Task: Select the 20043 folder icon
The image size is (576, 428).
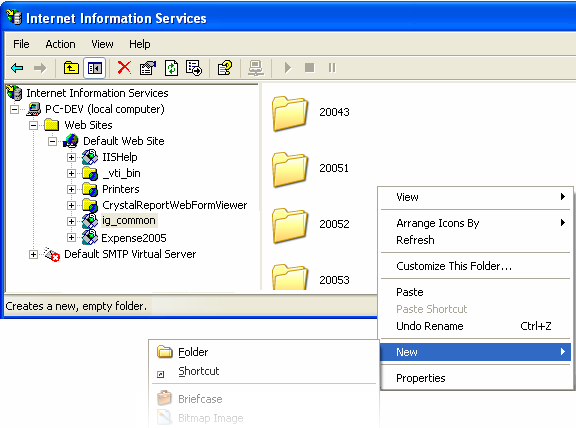Action: point(289,113)
